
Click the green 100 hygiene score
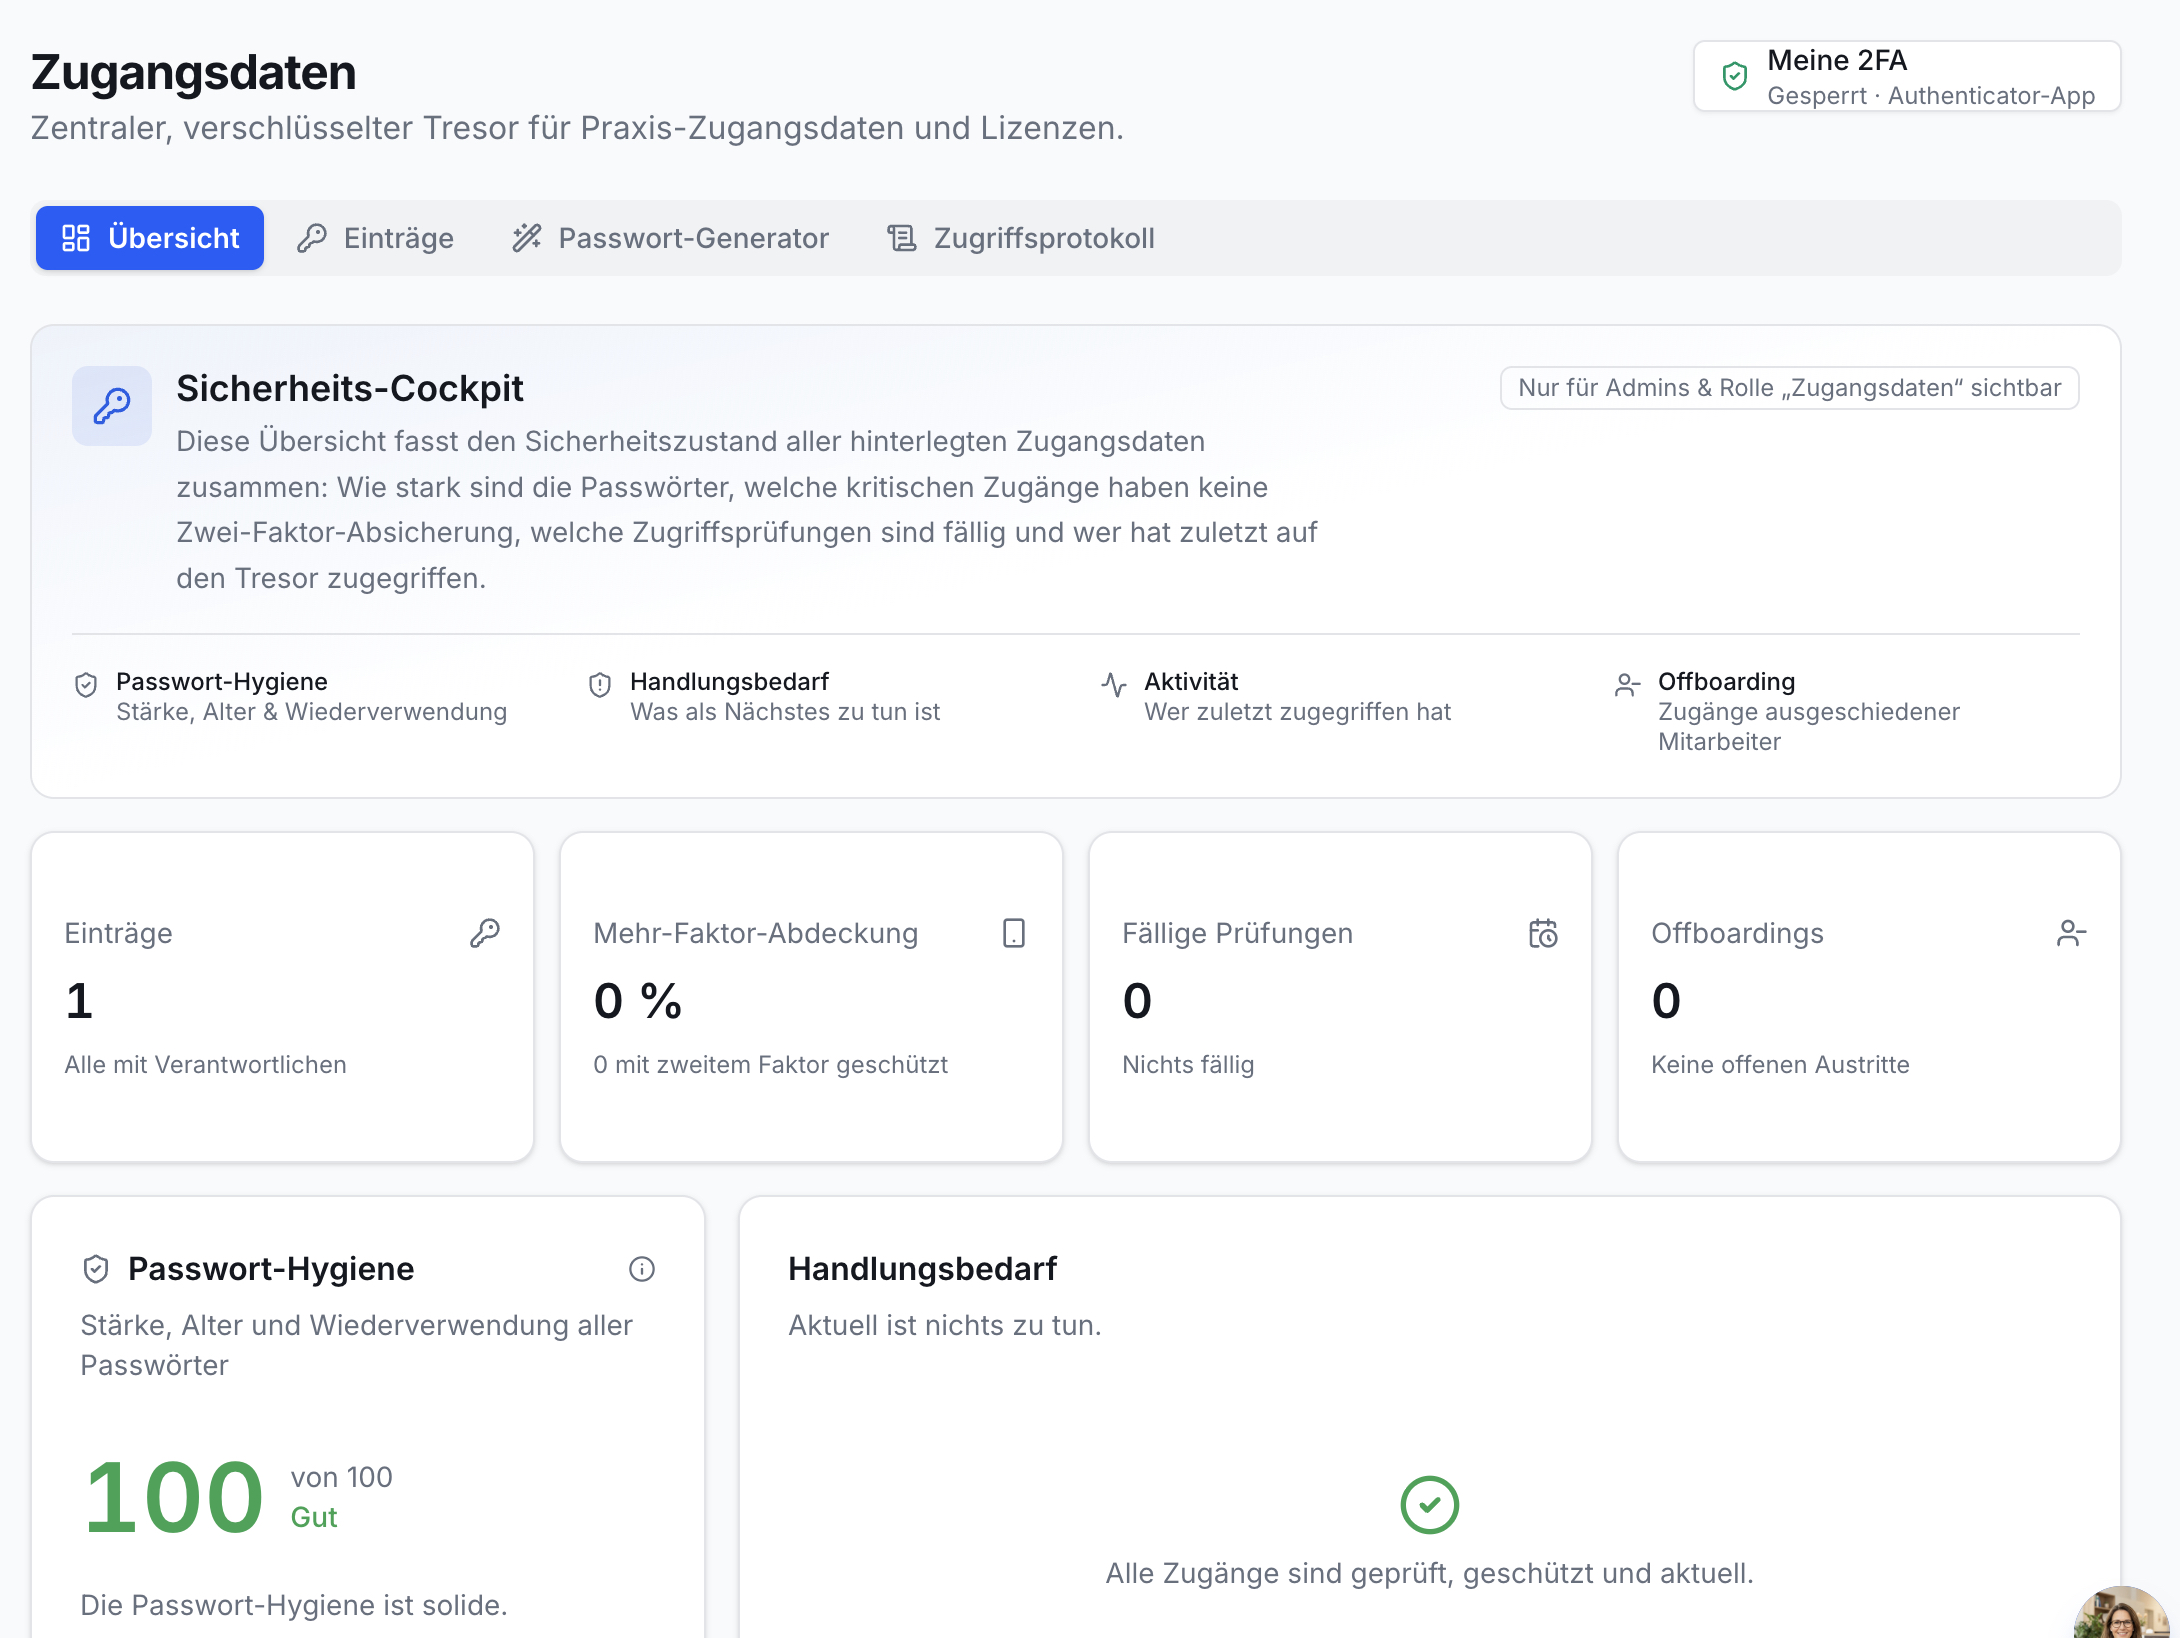[x=174, y=1497]
